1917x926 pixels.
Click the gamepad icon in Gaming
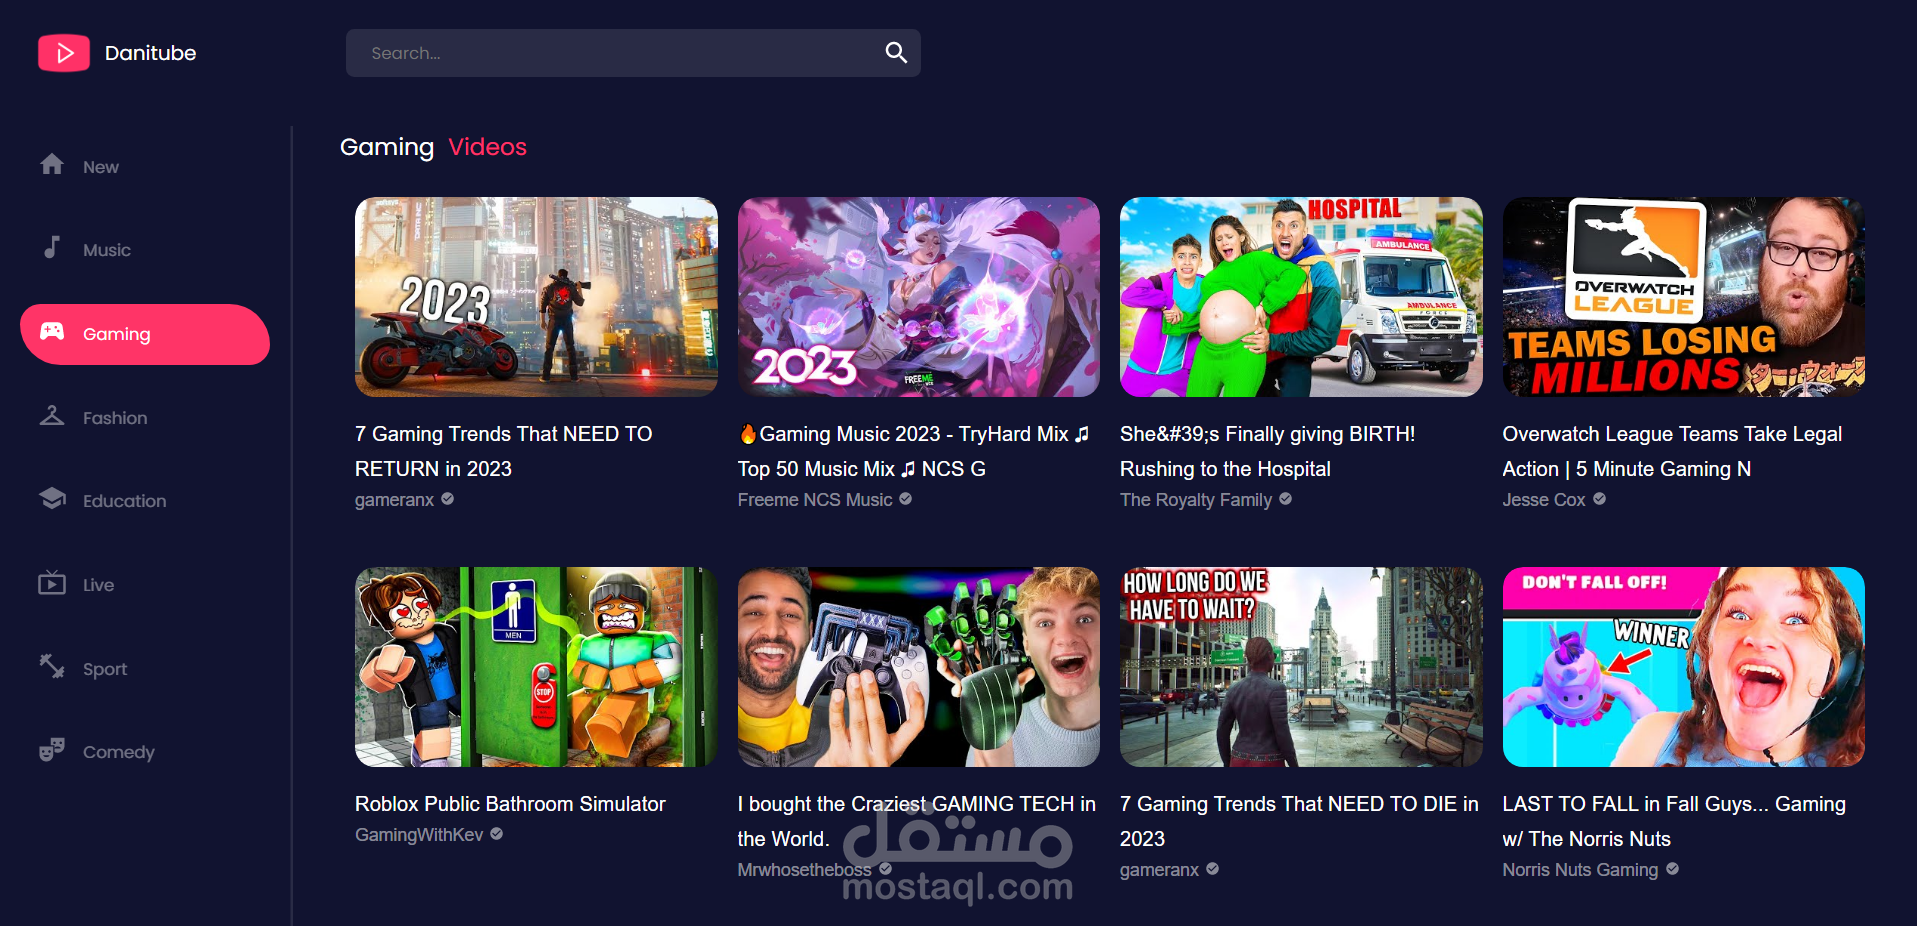[x=52, y=331]
